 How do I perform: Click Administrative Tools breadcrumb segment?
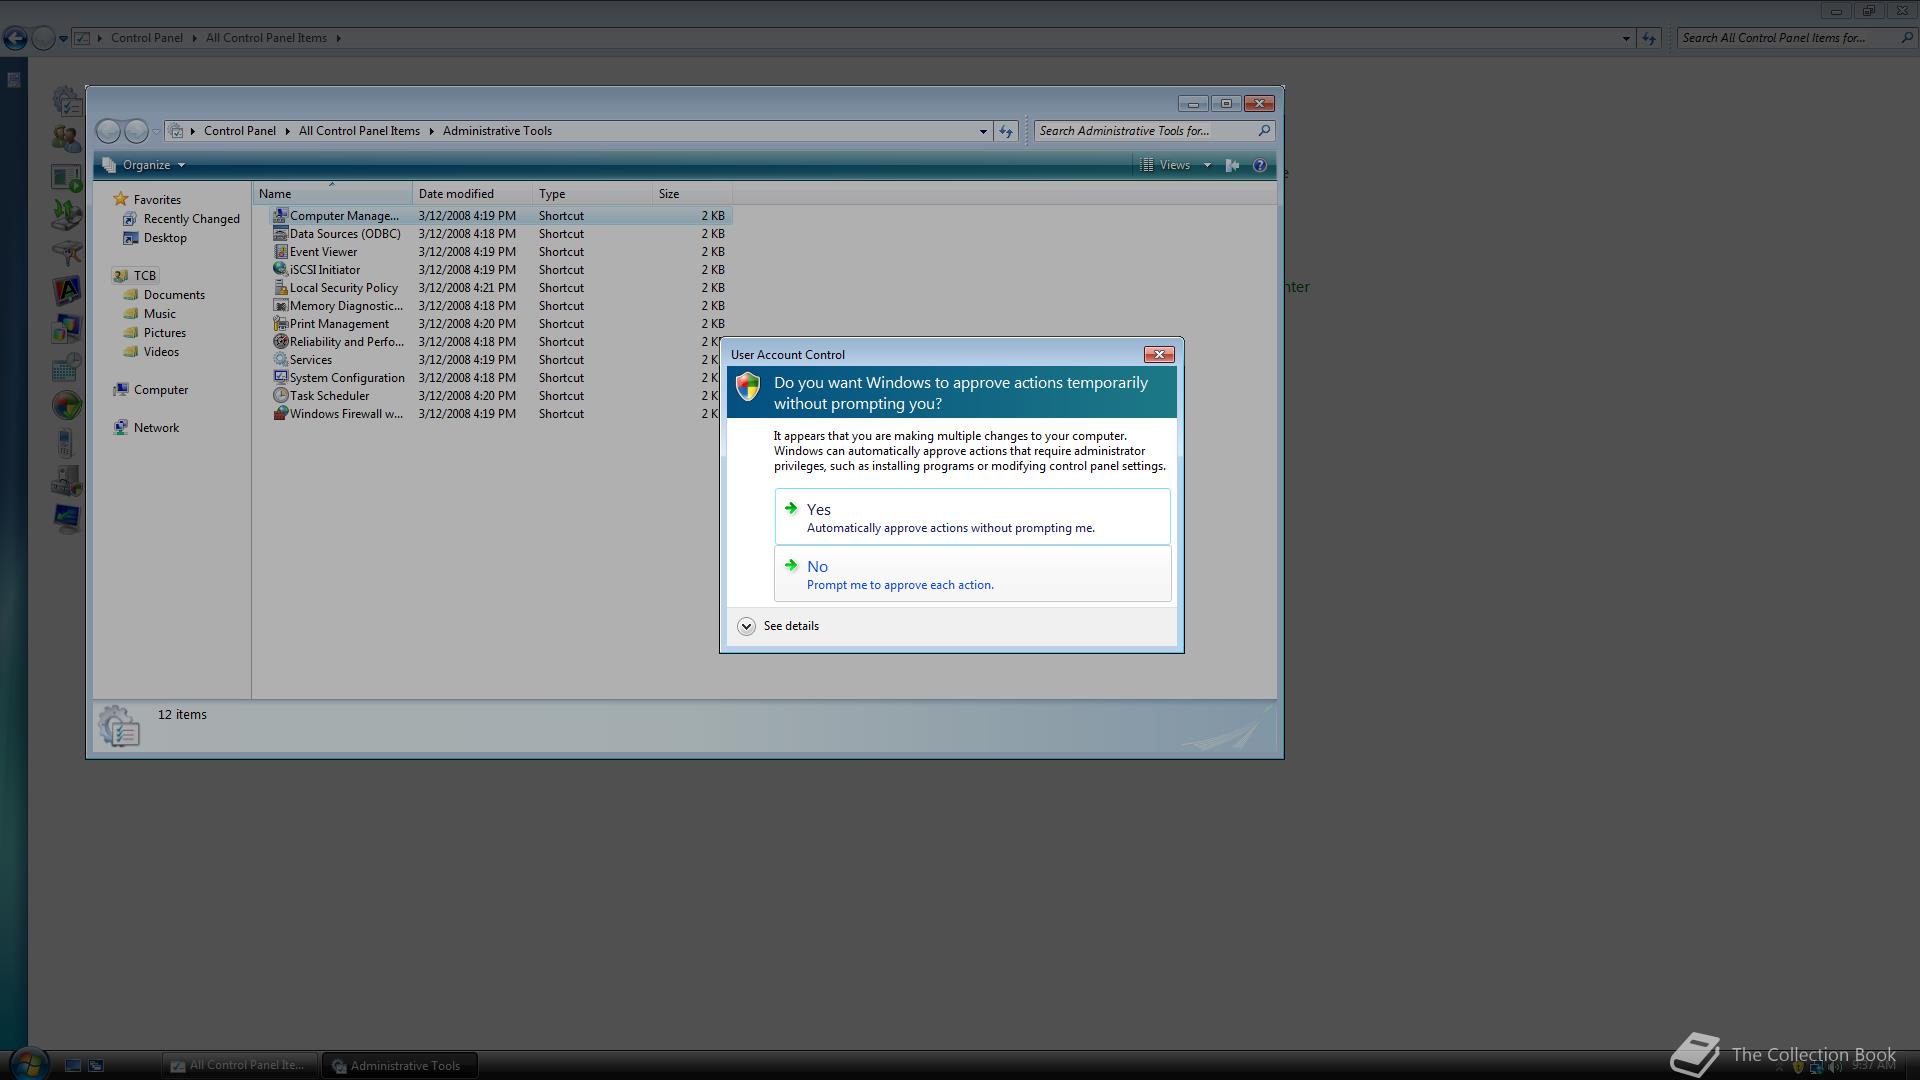[497, 131]
